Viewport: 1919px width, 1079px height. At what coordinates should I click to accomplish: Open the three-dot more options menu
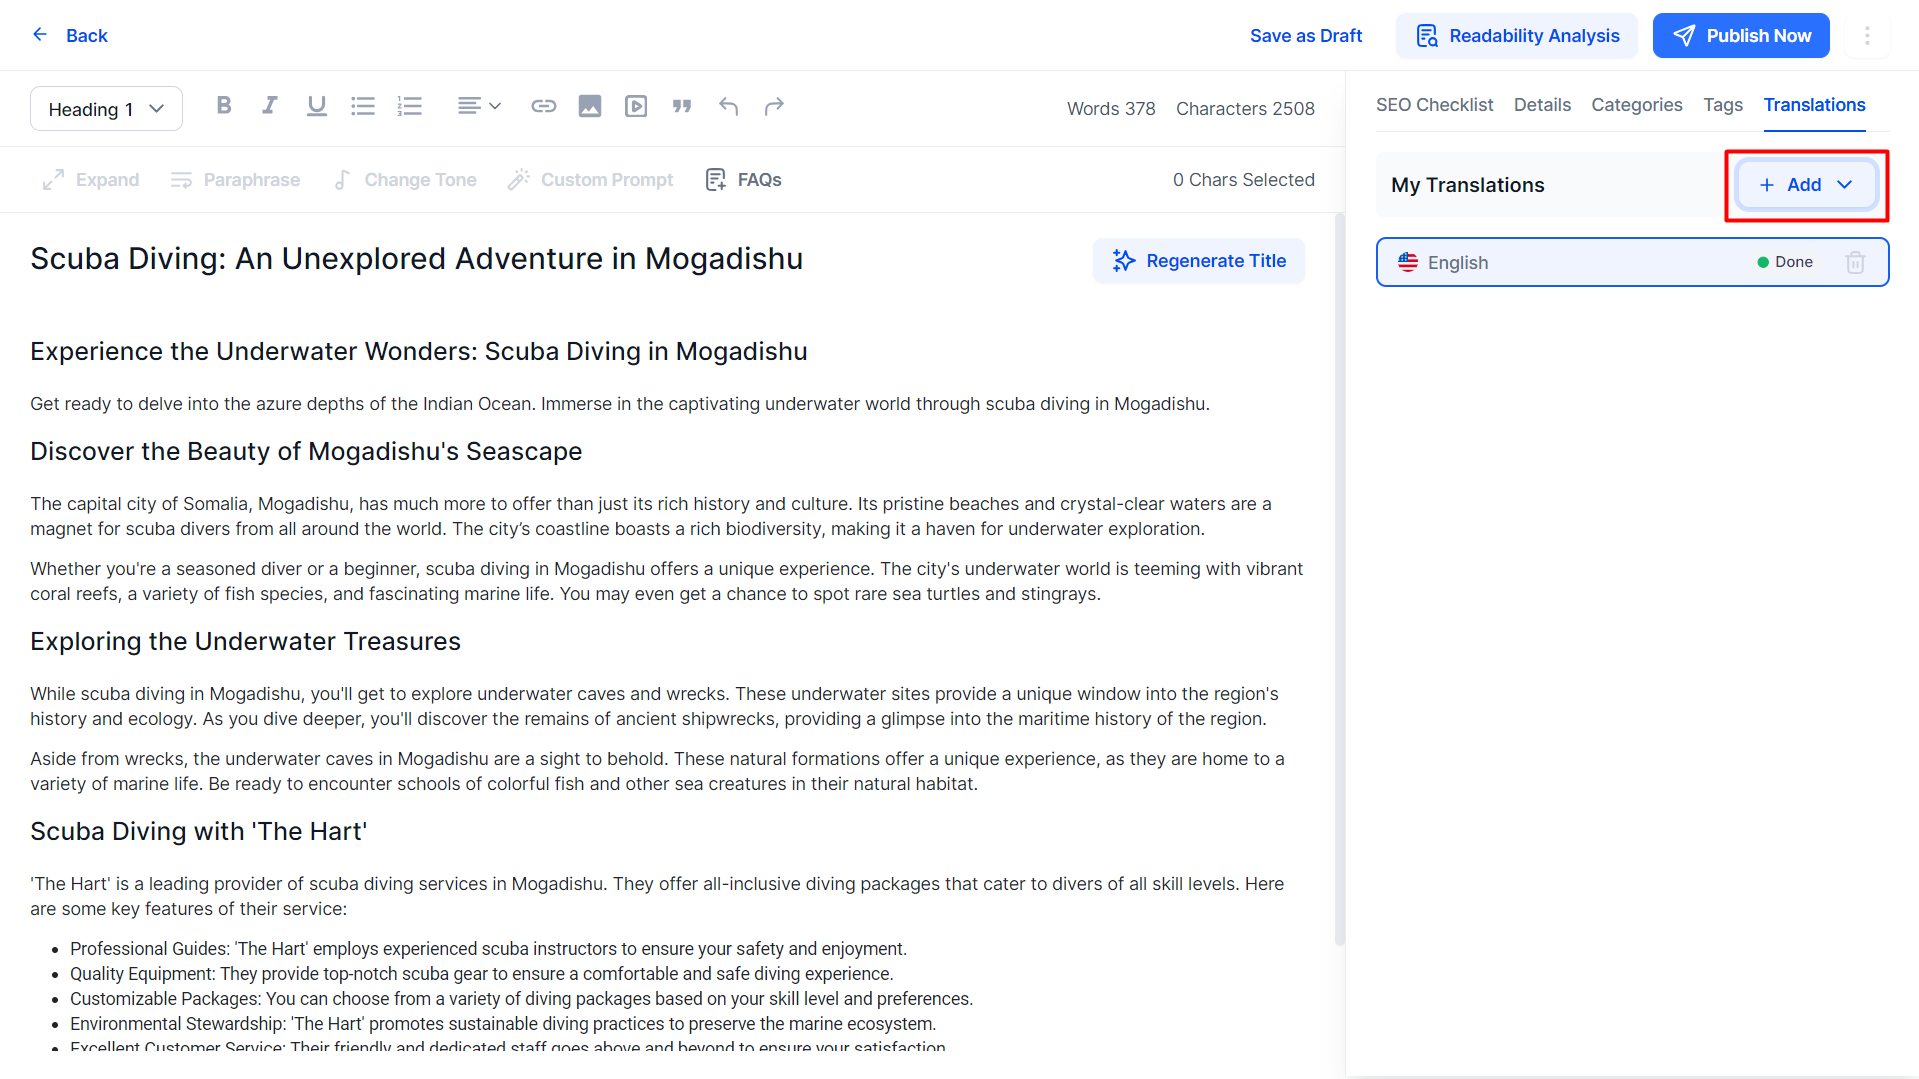click(1867, 36)
